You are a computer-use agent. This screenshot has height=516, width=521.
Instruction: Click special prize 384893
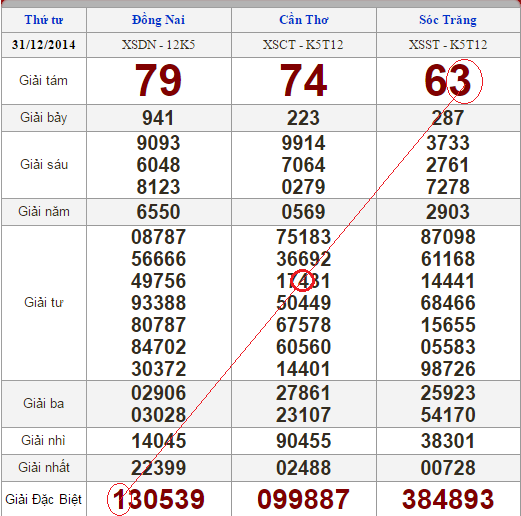448,499
